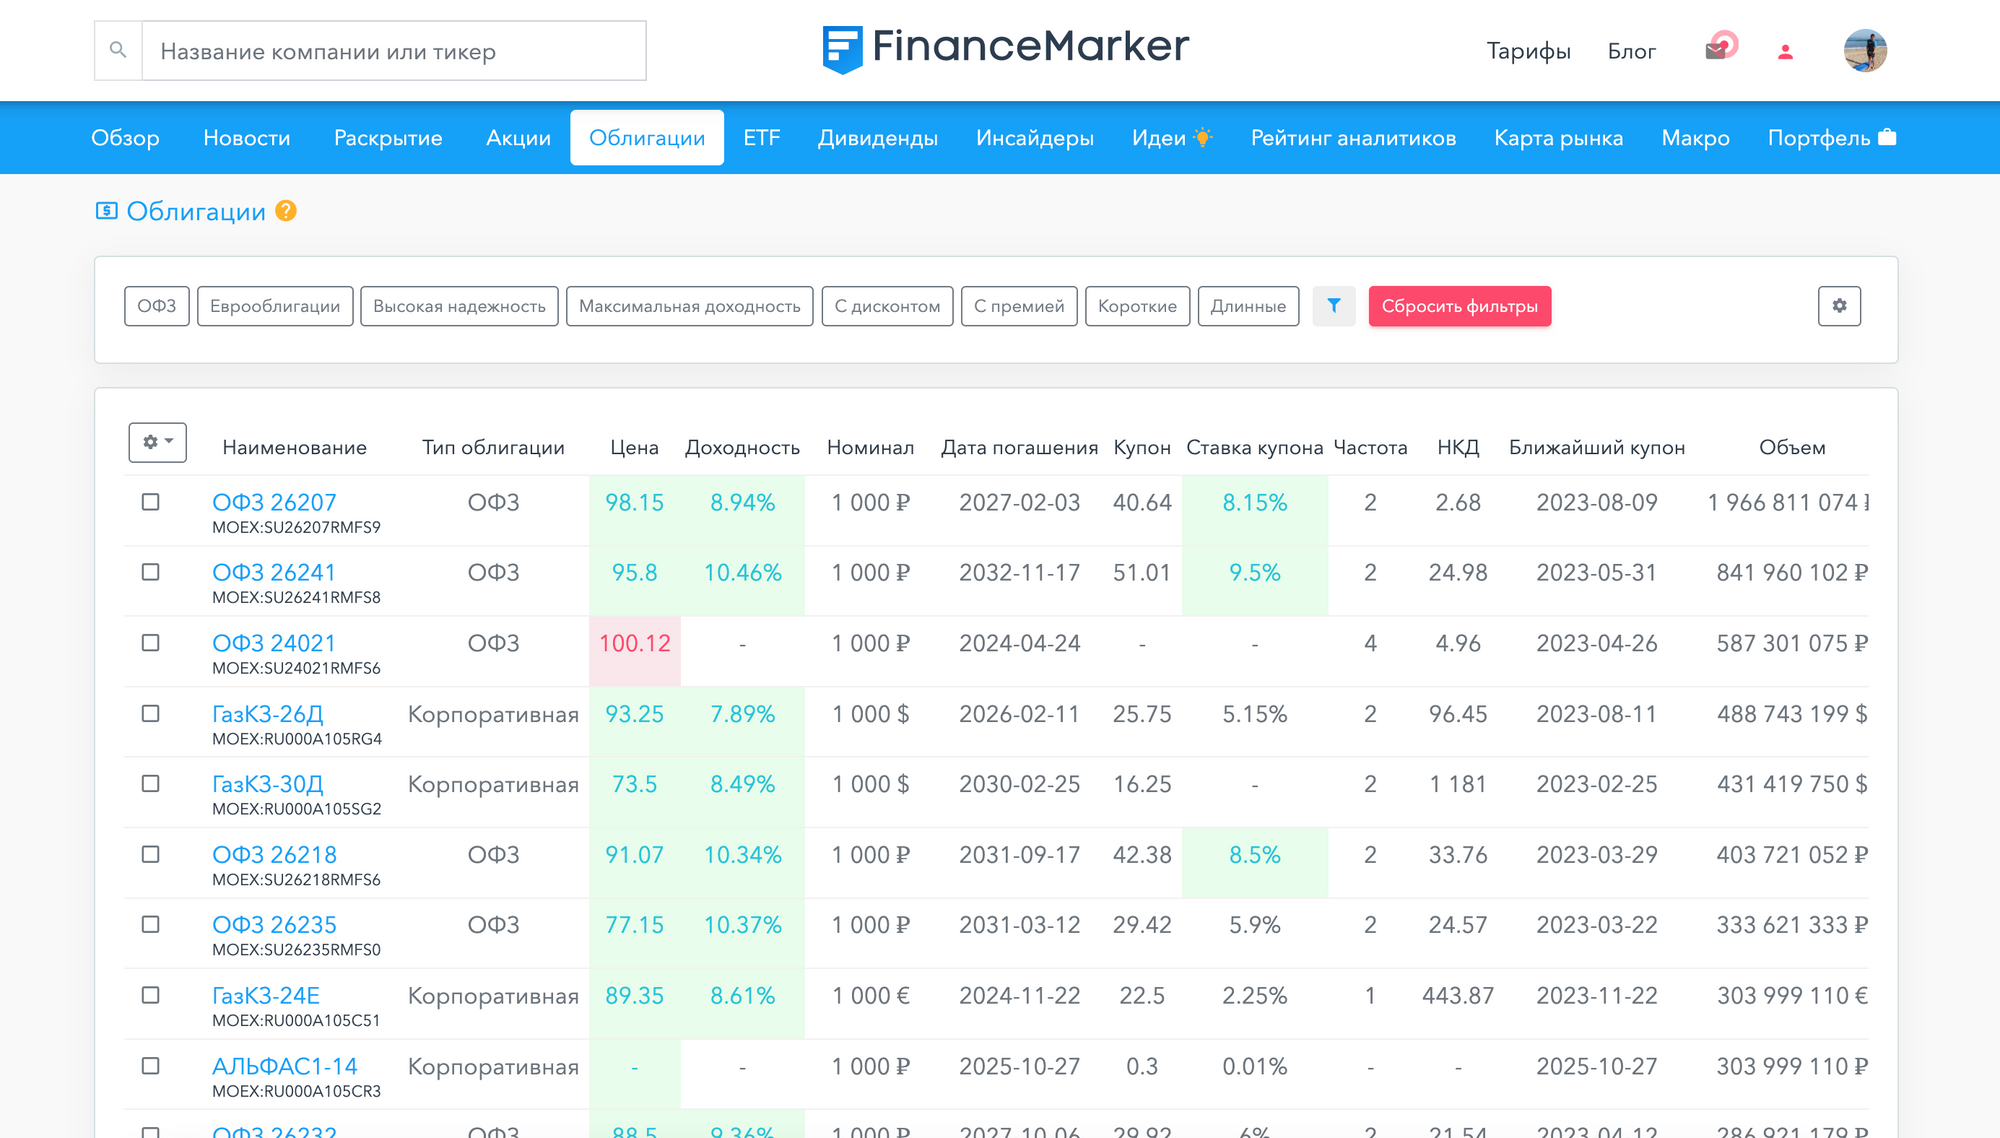The image size is (2000, 1138).
Task: Focus the company or ticker search field
Action: coord(394,51)
